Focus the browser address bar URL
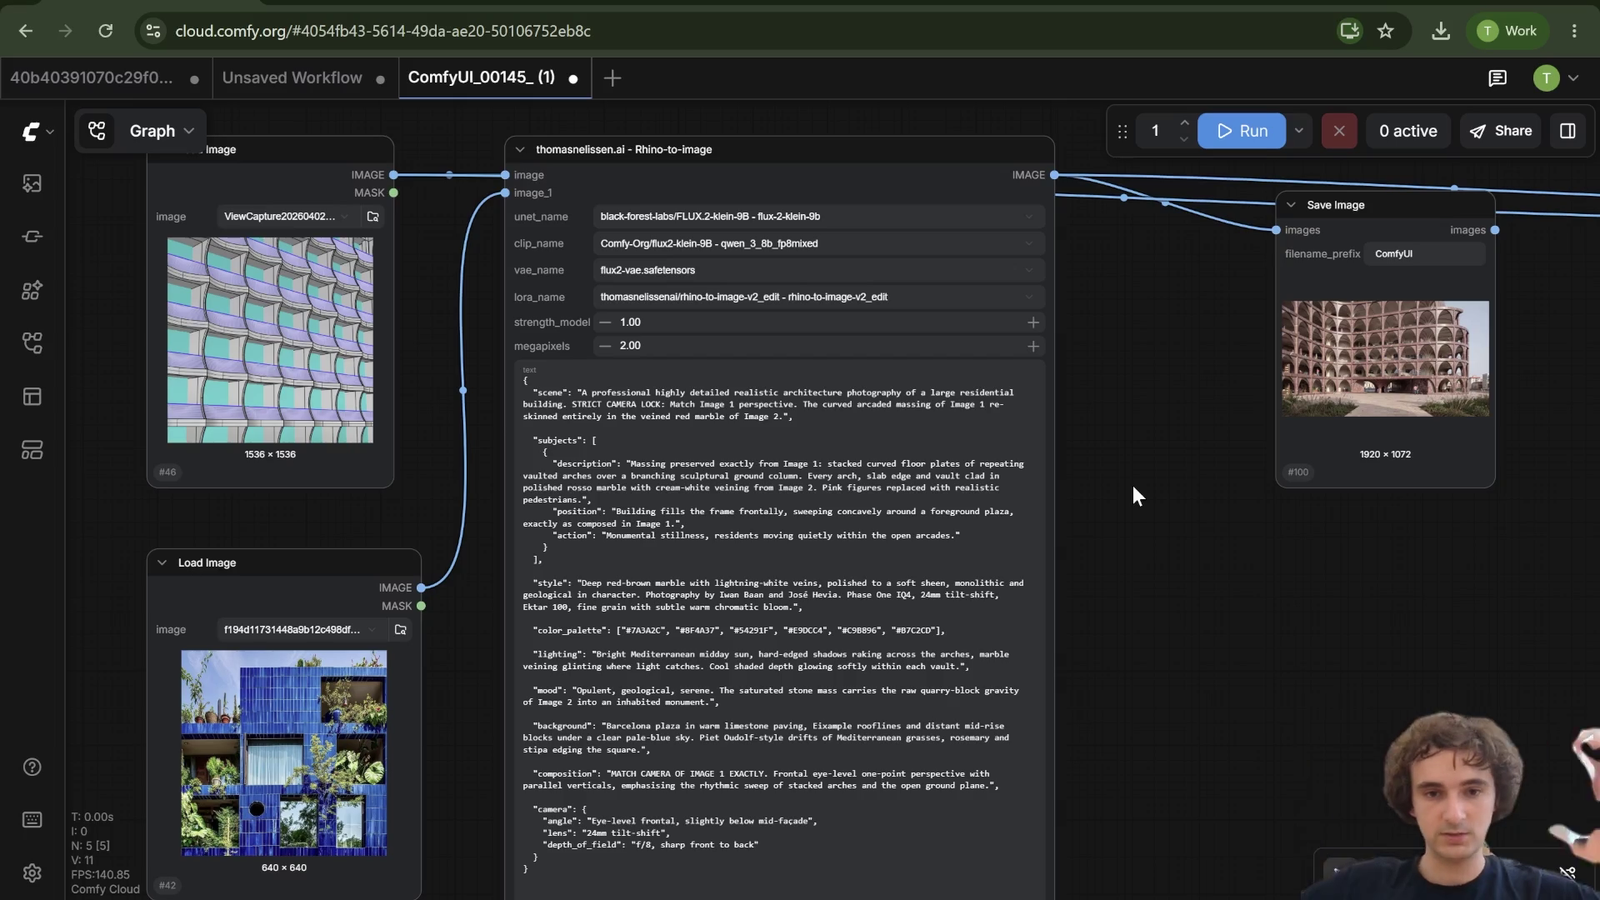The width and height of the screenshot is (1600, 900). (382, 31)
